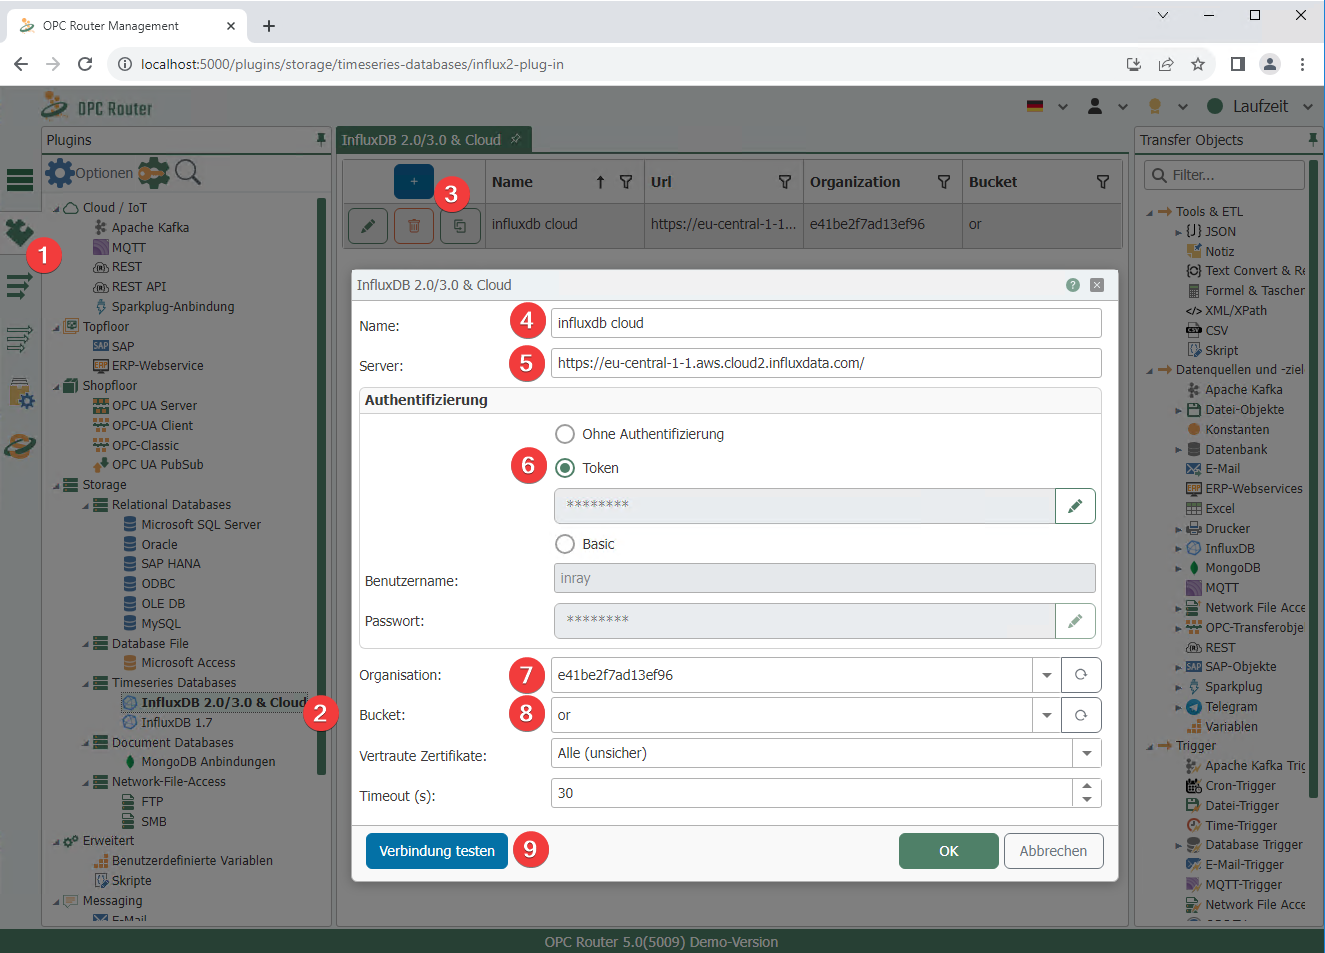Delete the influxdb cloud entry with trash icon

pyautogui.click(x=414, y=226)
